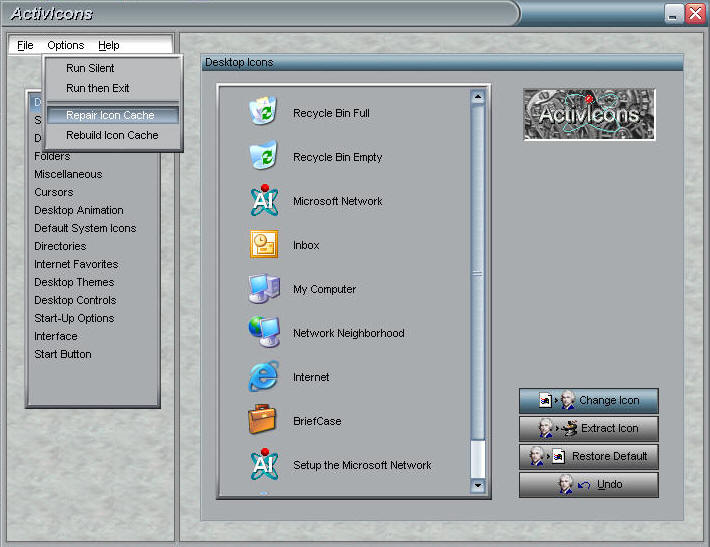Select Repair Icon Cache menu item

coord(113,115)
